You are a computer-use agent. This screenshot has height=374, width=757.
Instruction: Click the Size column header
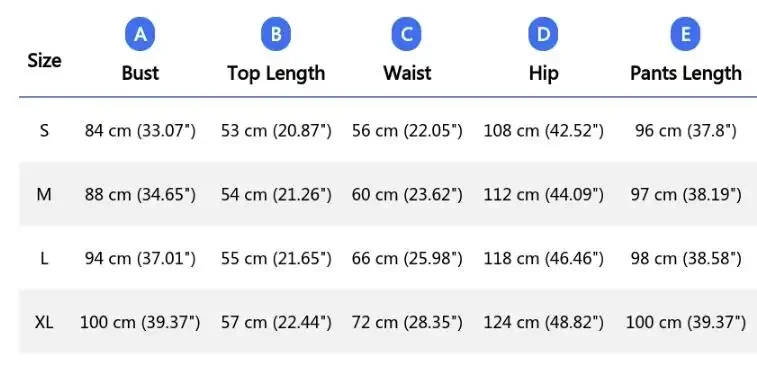pos(44,61)
